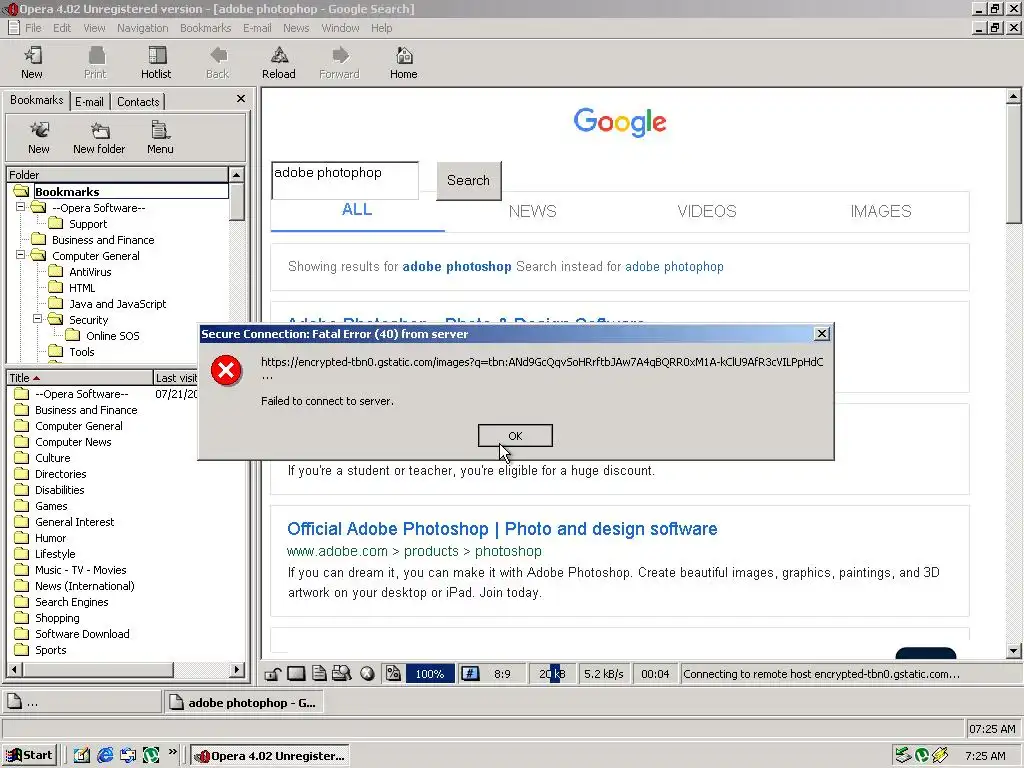
Task: Click New bookmark icon in Hotlist
Action: pyautogui.click(x=39, y=131)
